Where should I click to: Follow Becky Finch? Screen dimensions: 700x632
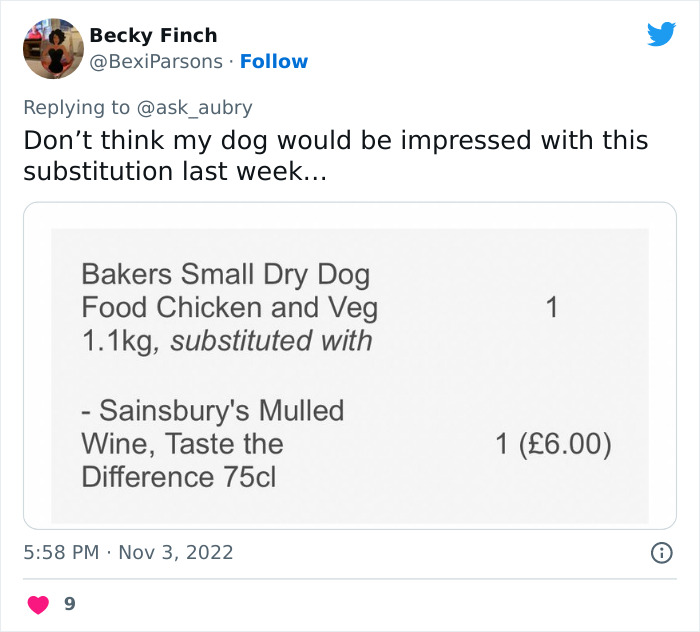[274, 61]
